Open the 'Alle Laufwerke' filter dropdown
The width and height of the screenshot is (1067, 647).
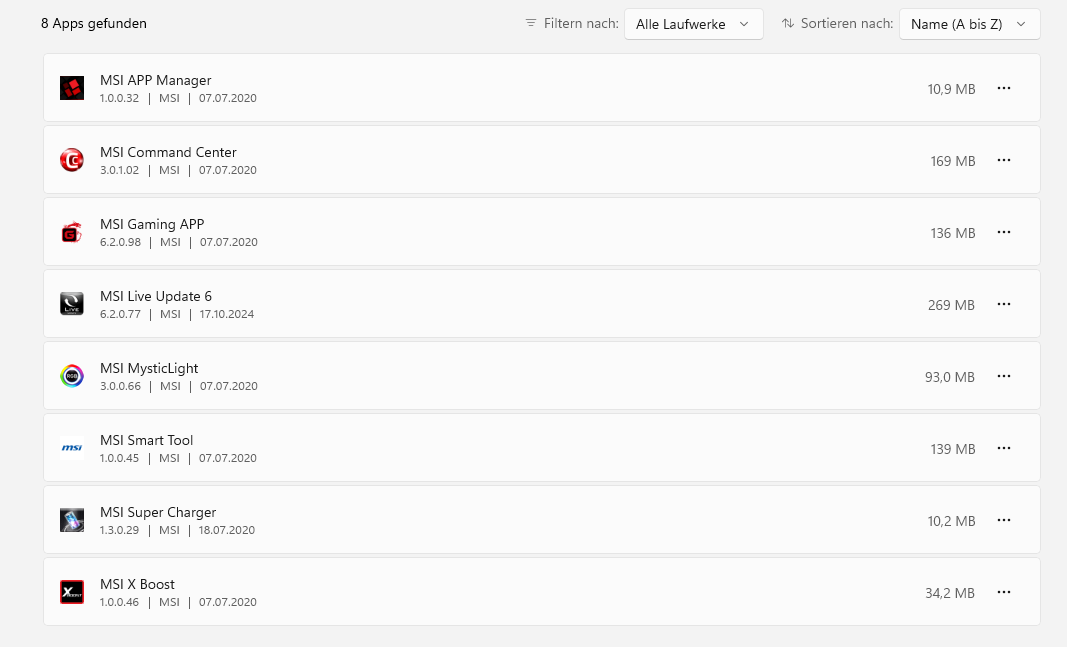[693, 24]
